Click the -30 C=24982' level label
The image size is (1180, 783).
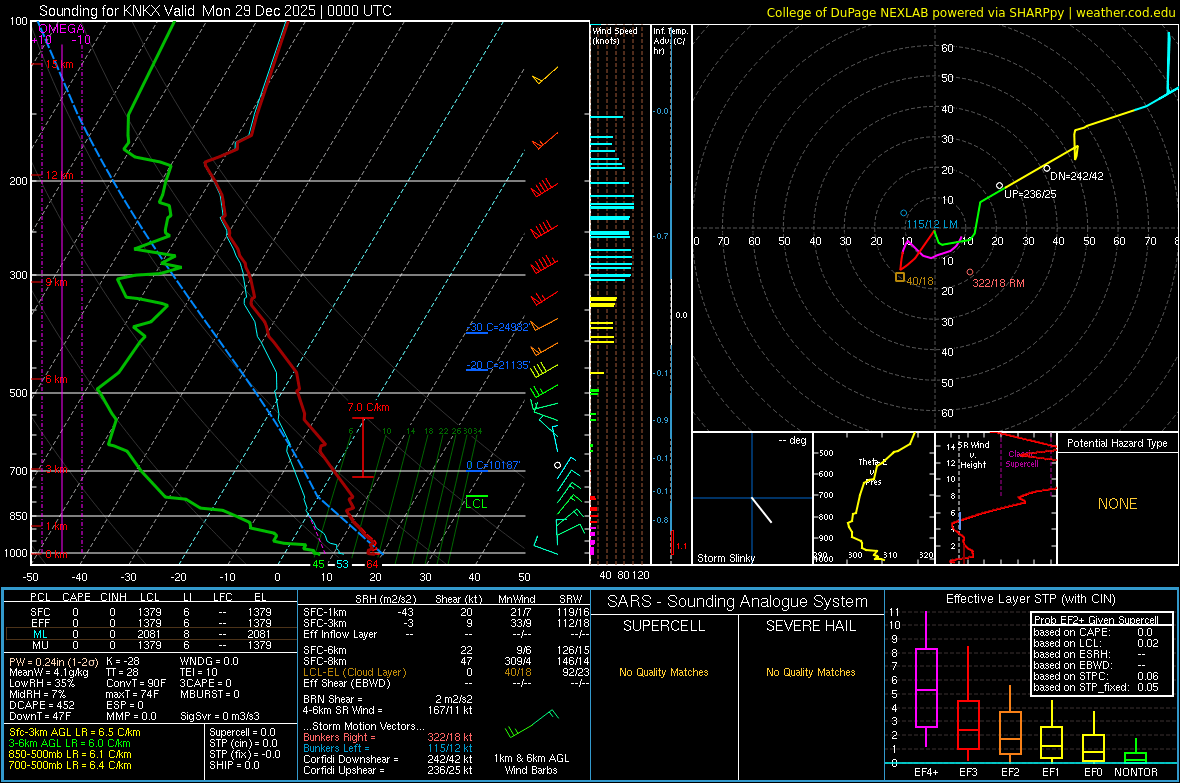[x=498, y=327]
